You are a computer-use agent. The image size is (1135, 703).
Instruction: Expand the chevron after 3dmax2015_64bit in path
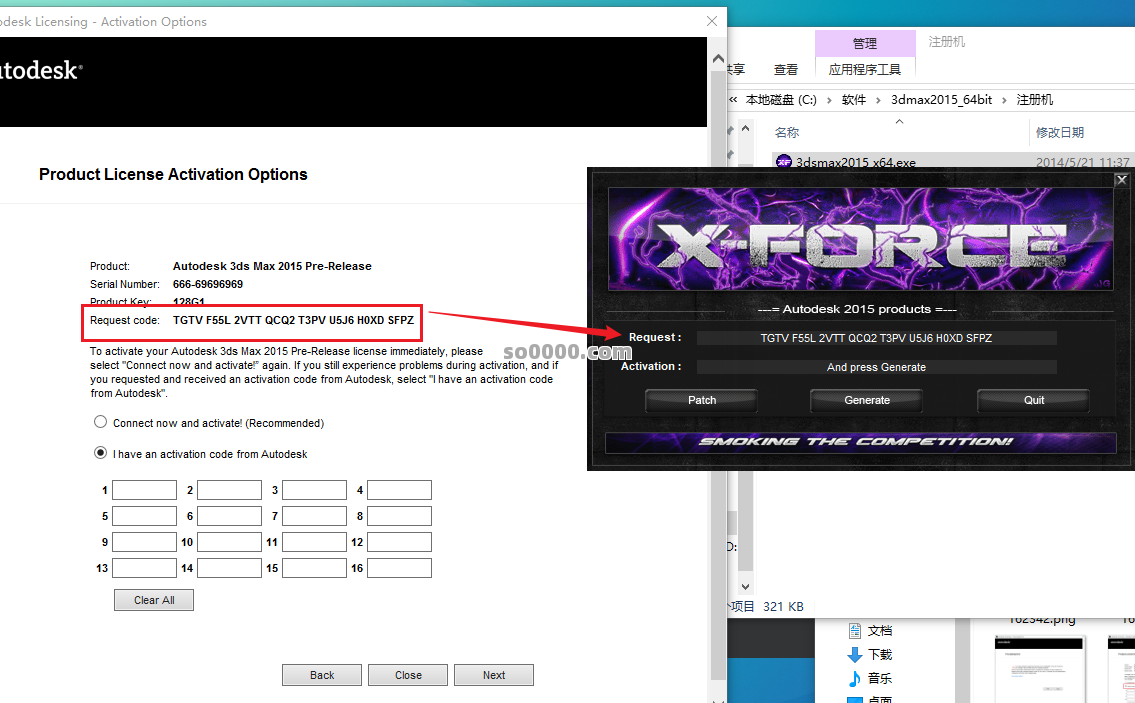(1004, 100)
